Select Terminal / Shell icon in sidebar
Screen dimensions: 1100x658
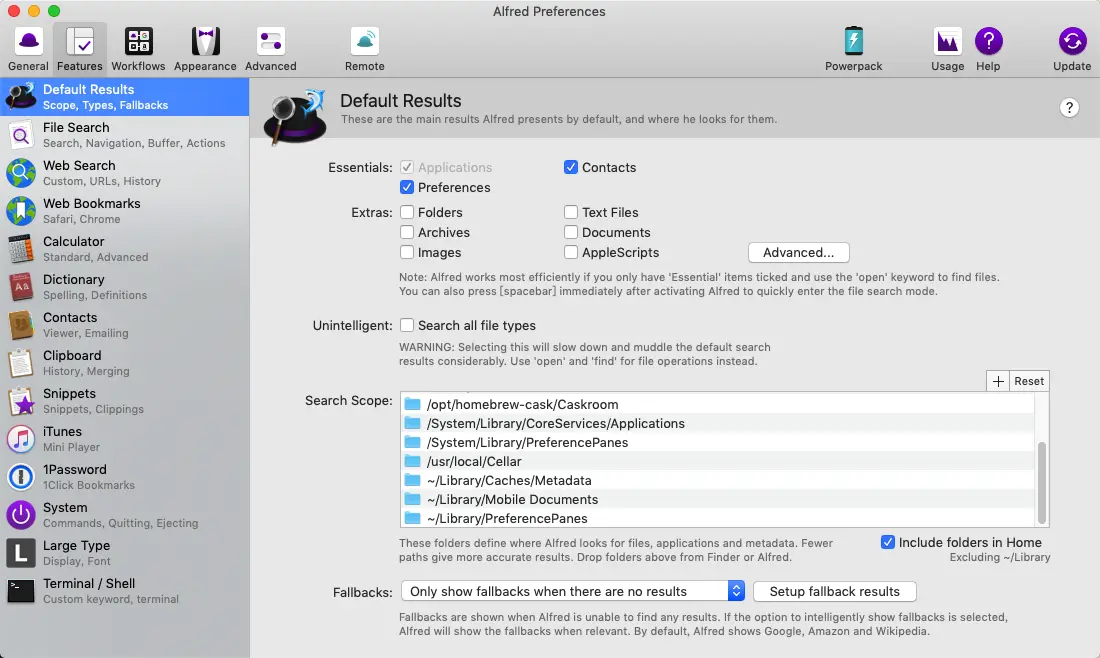click(21, 591)
